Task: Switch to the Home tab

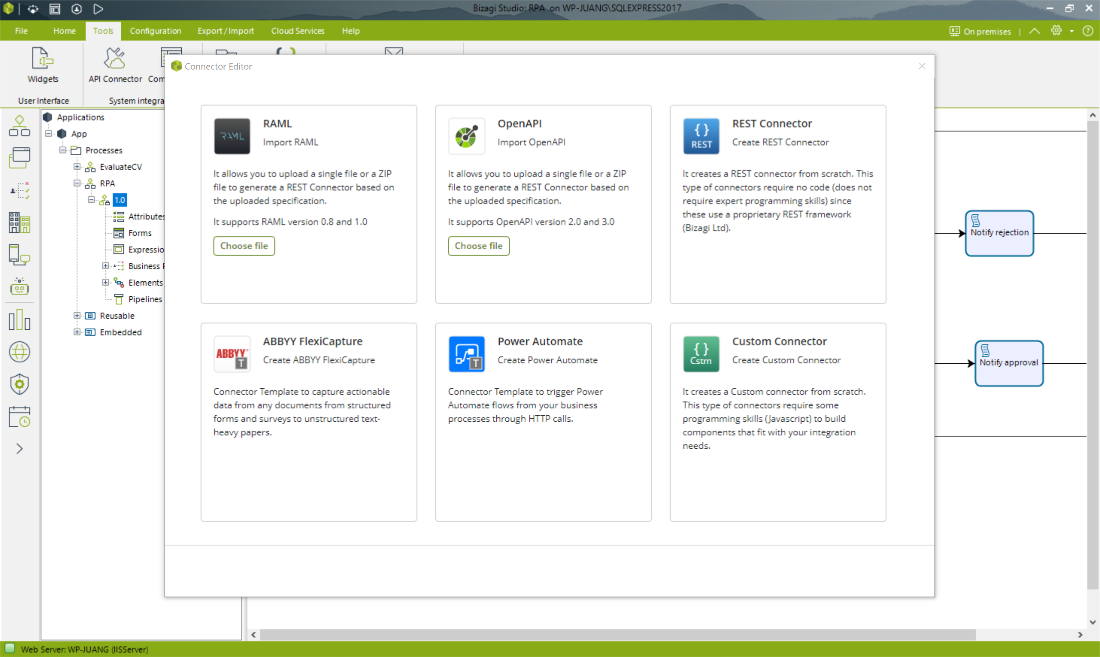Action: [64, 31]
